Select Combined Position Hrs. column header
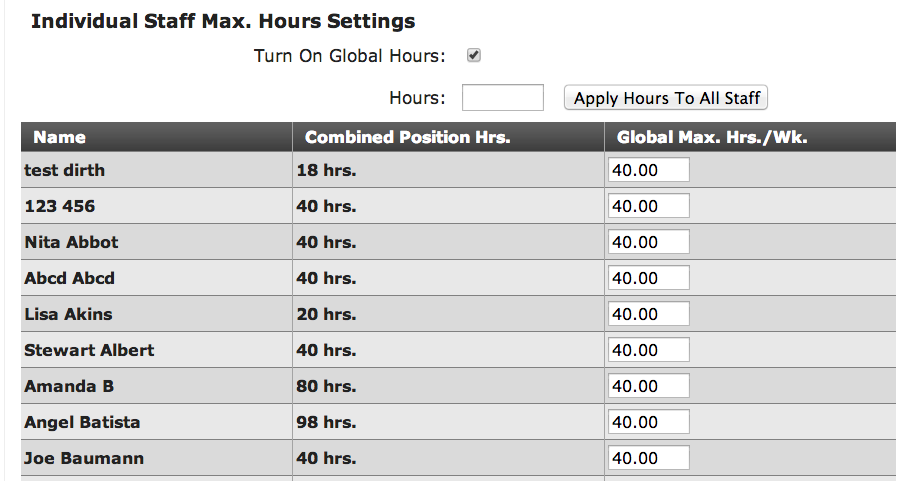Image resolution: width=908 pixels, height=481 pixels. point(448,137)
